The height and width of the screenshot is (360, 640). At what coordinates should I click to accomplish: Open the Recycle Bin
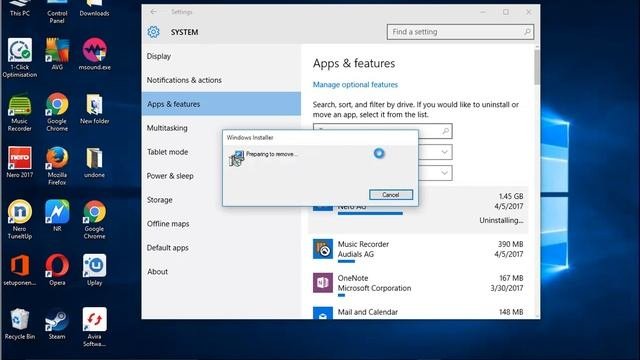point(20,324)
